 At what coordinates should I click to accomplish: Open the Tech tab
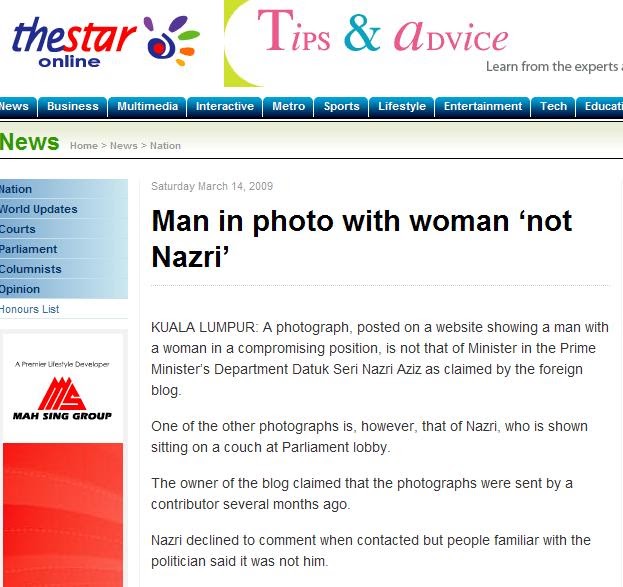click(553, 107)
